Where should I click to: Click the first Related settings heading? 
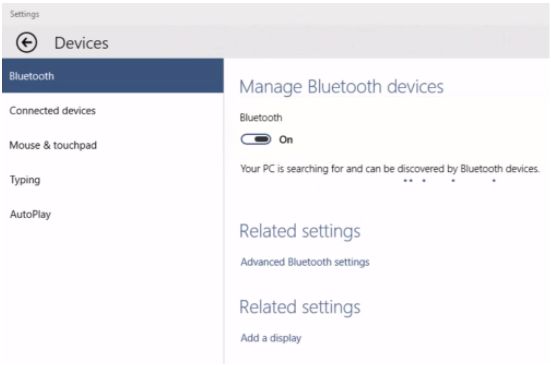pyautogui.click(x=300, y=232)
